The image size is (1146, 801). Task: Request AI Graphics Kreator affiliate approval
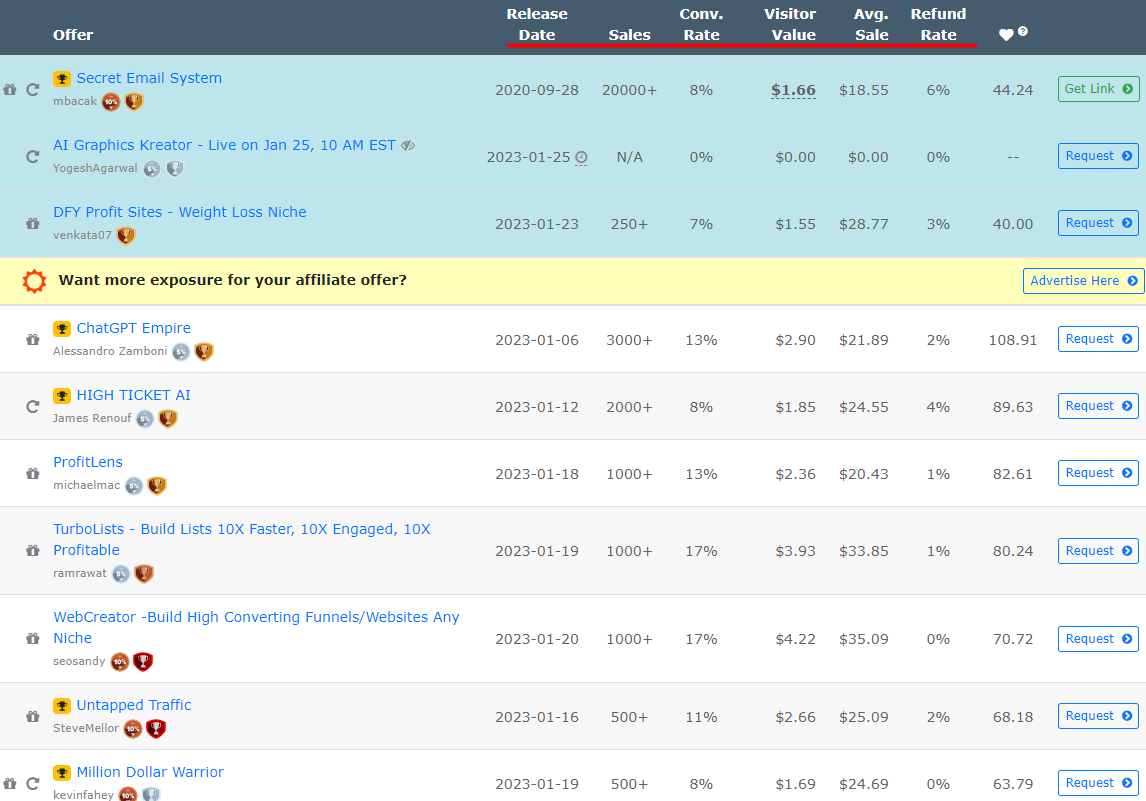pyautogui.click(x=1098, y=156)
